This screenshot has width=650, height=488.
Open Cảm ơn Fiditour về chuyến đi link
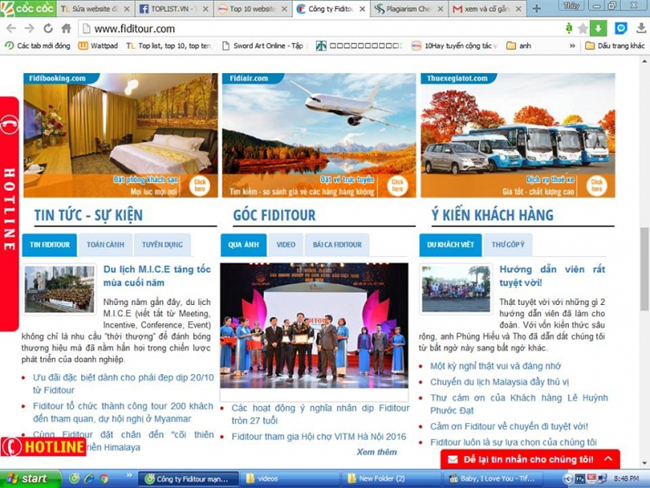(x=509, y=426)
